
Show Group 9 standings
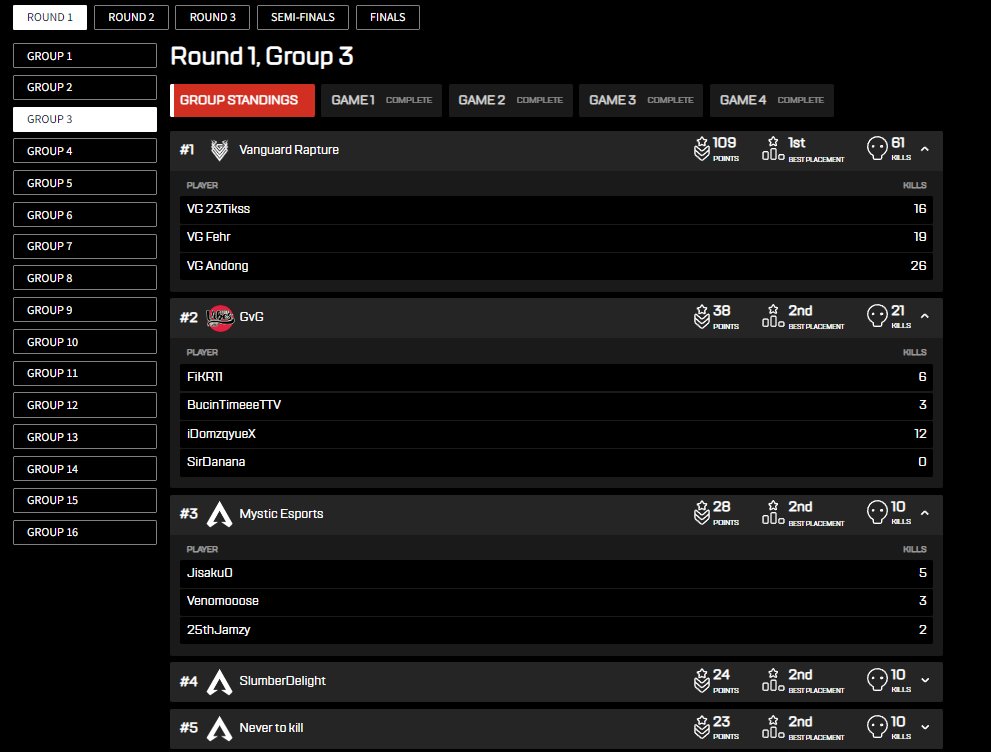[x=85, y=310]
